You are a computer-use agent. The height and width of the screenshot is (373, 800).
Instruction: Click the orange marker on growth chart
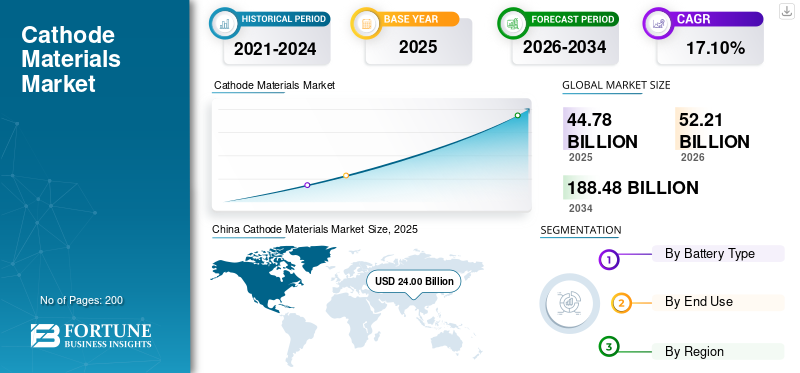[346, 175]
